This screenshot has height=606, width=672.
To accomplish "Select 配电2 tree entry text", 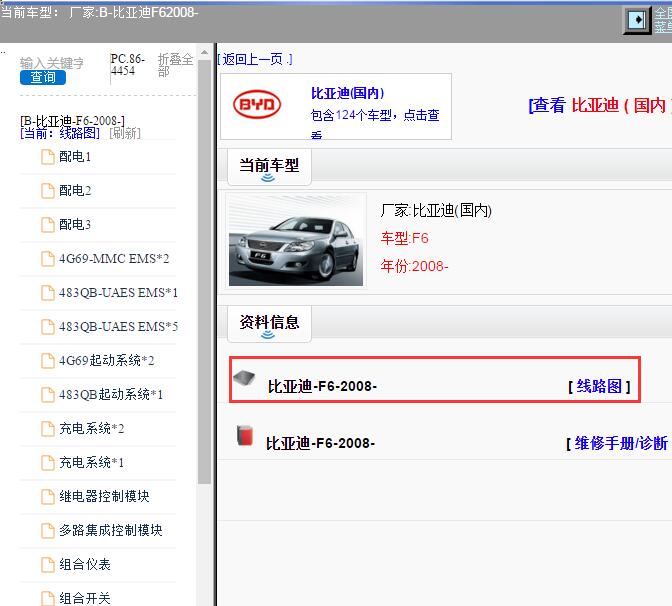I will (75, 191).
